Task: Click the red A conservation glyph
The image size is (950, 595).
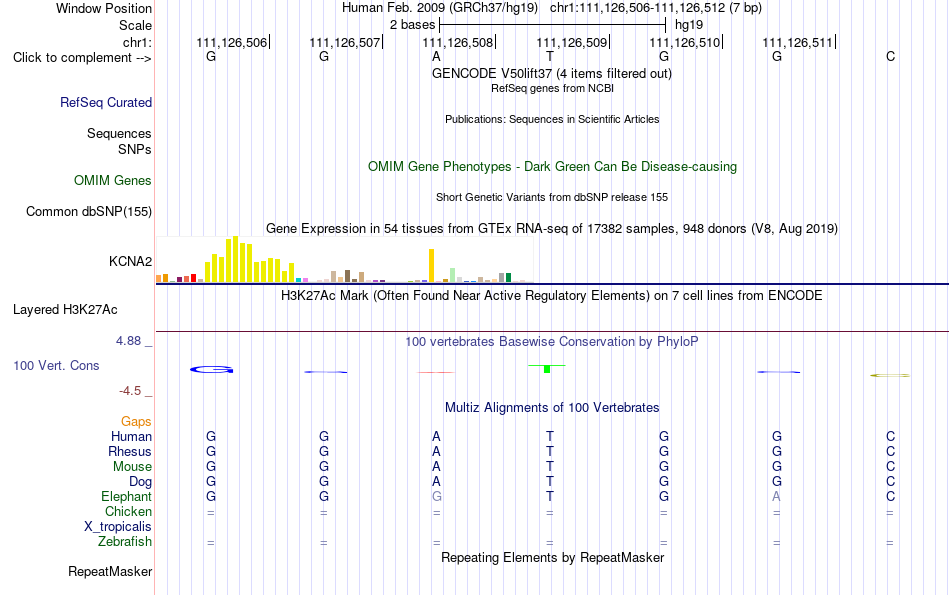Action: pyautogui.click(x=436, y=372)
